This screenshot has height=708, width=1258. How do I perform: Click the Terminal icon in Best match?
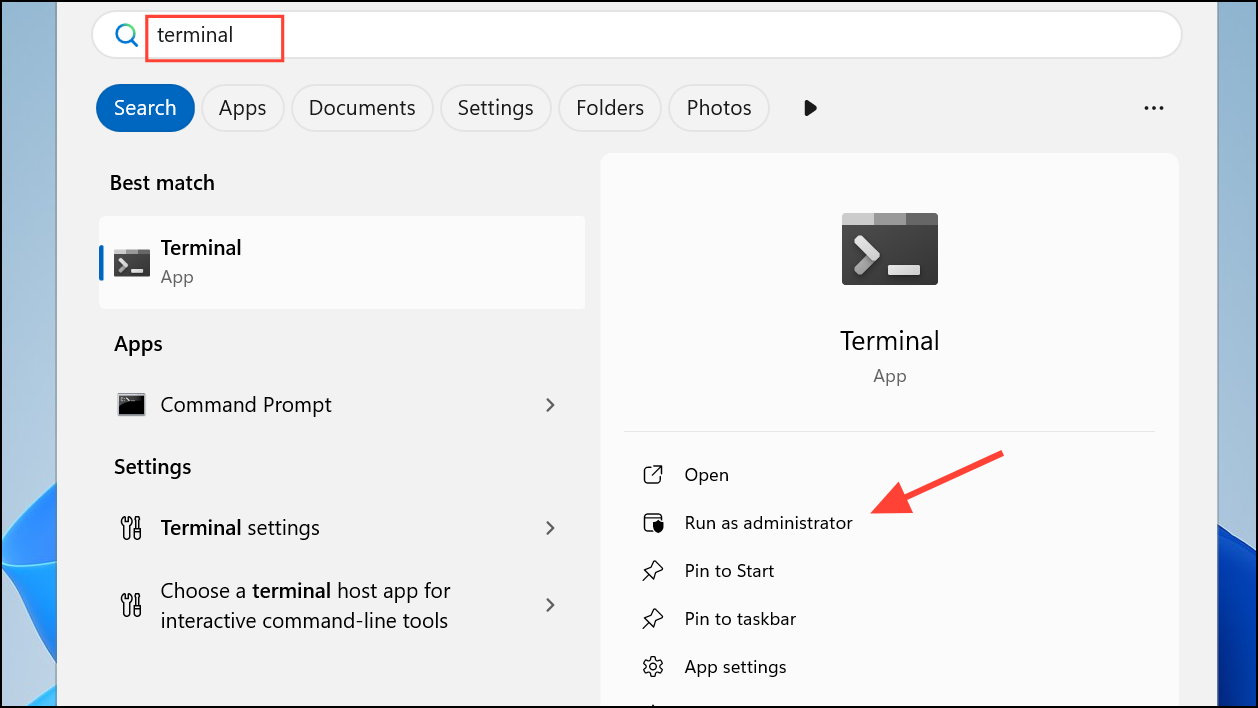(132, 263)
